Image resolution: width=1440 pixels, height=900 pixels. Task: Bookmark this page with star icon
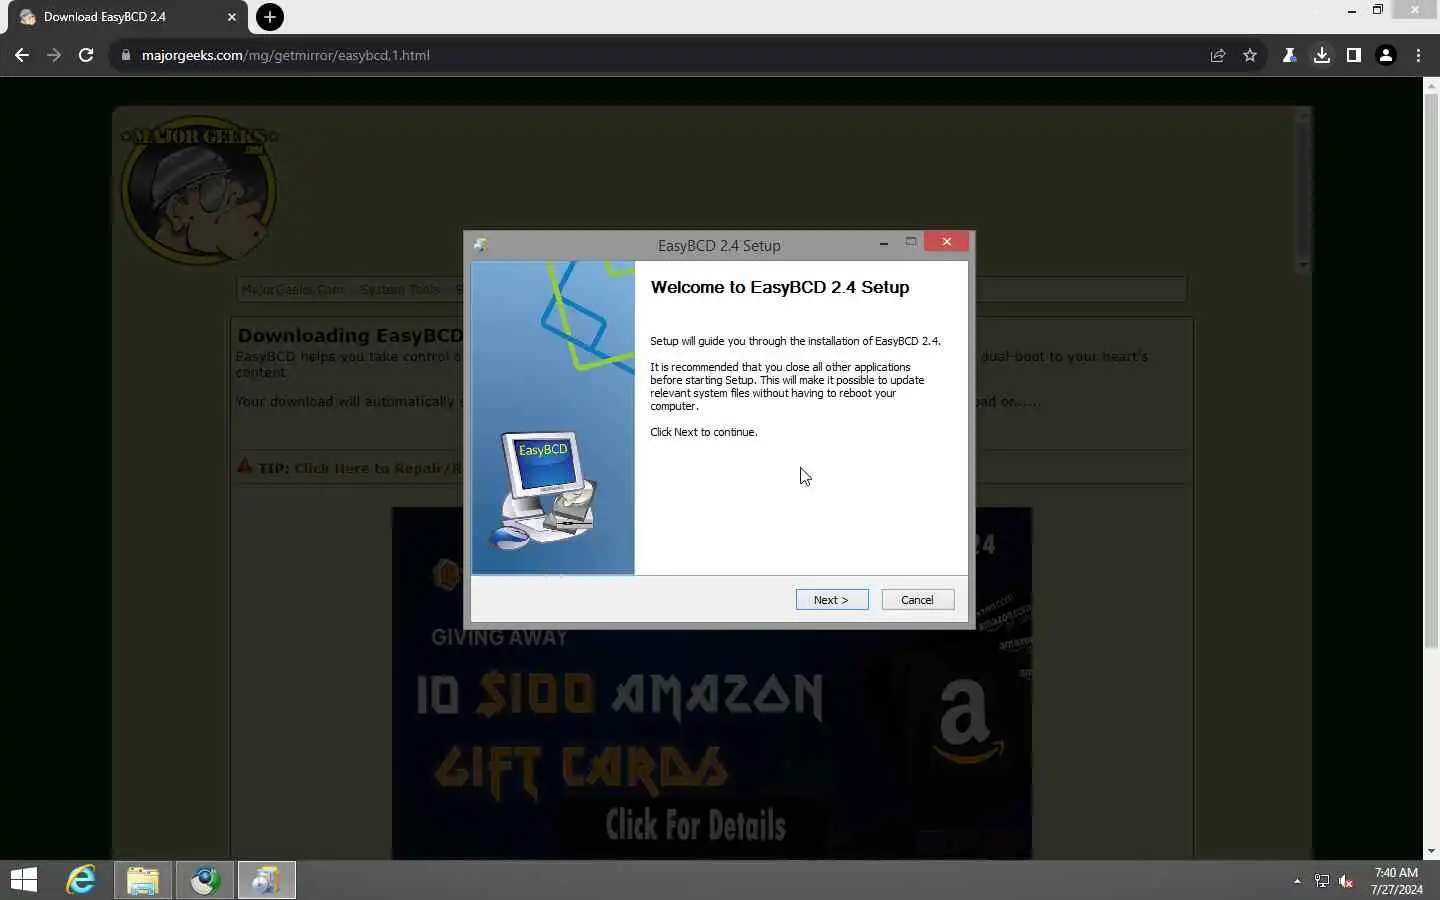1250,55
